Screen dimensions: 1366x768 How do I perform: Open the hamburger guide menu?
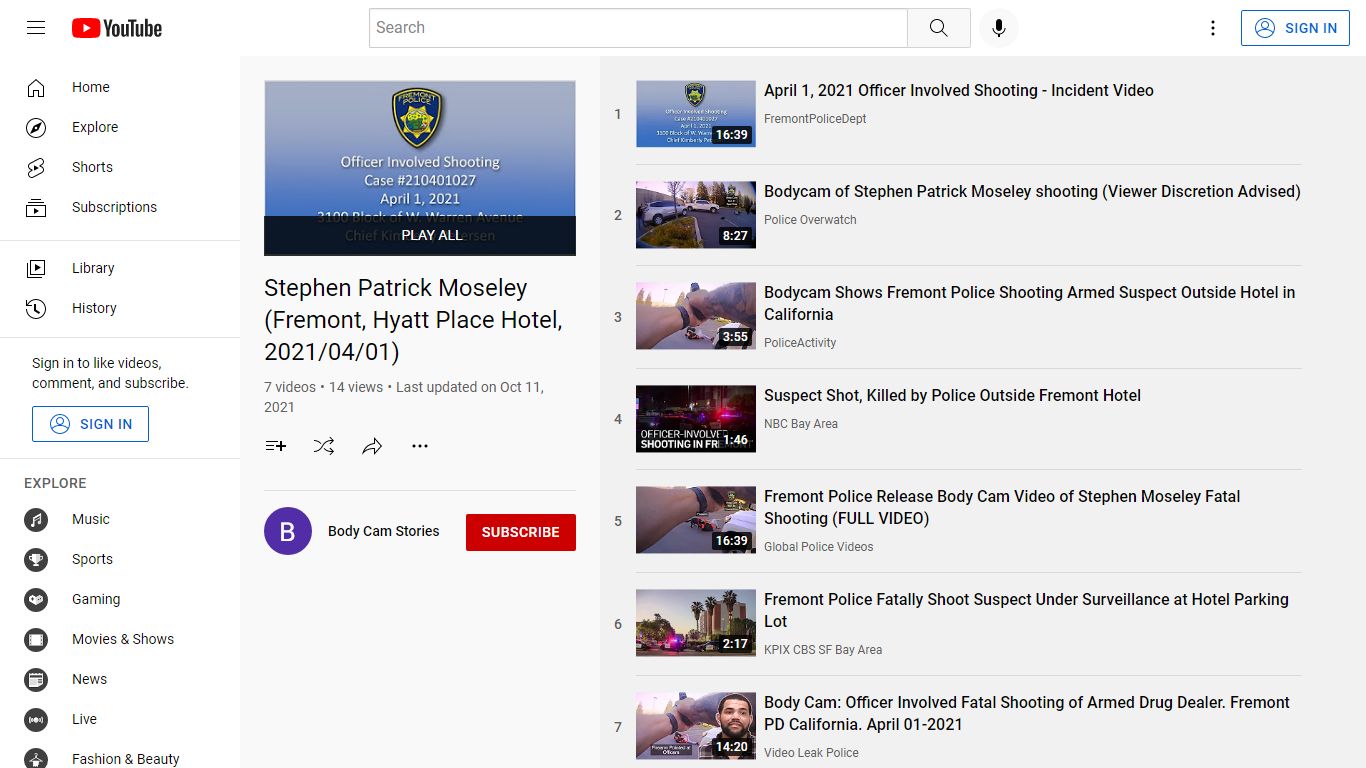click(x=36, y=28)
